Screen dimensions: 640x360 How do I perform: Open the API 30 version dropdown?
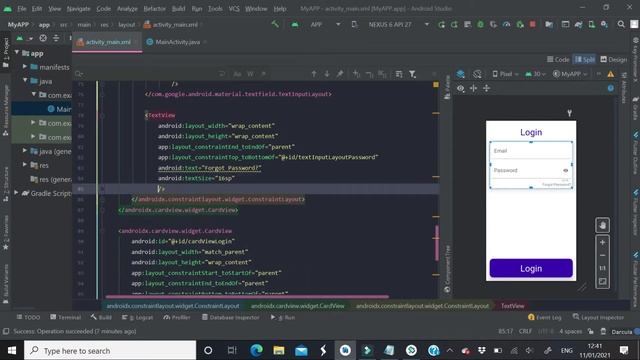click(536, 74)
